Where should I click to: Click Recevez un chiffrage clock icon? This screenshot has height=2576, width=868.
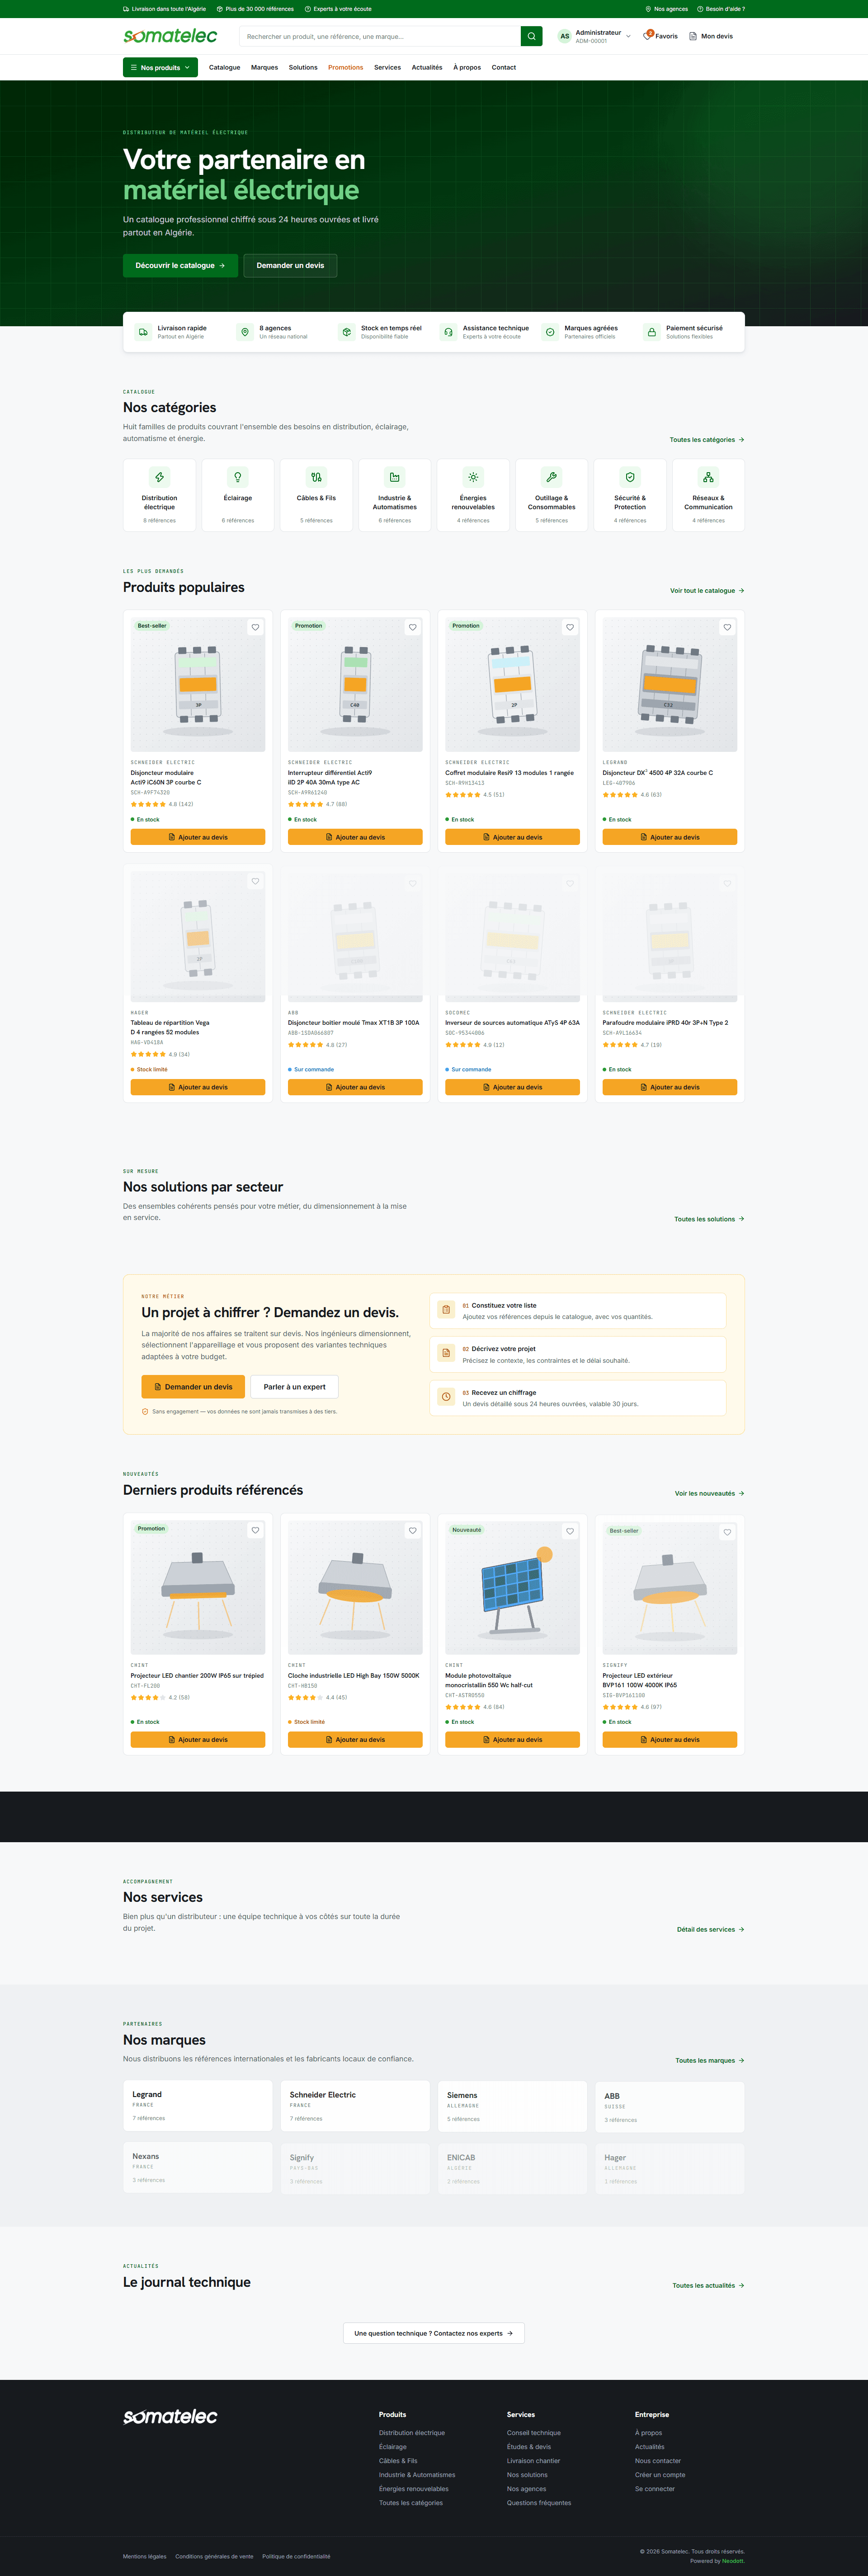446,1397
